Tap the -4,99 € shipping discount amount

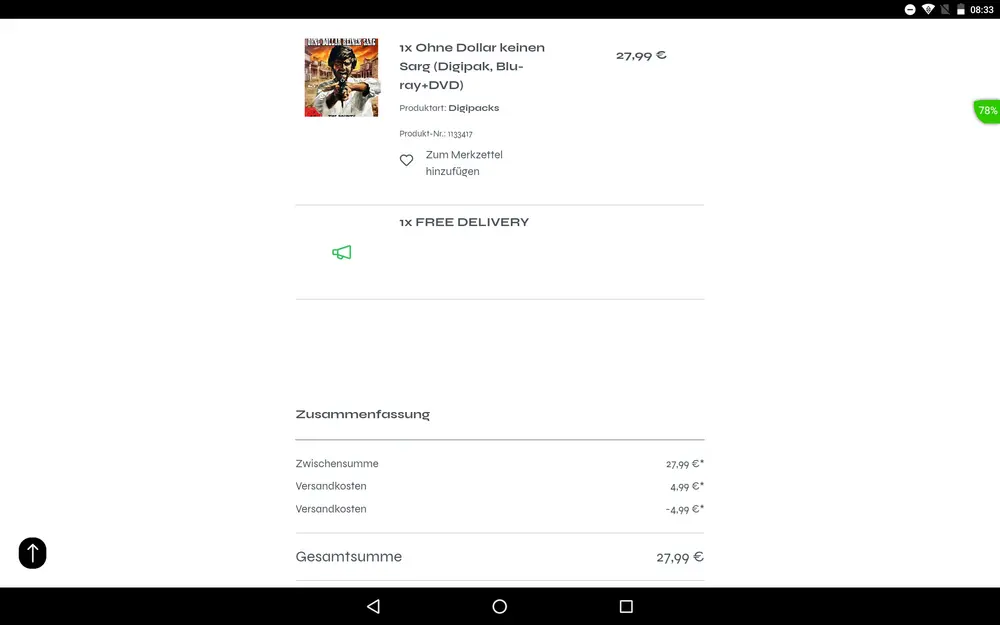pos(684,510)
